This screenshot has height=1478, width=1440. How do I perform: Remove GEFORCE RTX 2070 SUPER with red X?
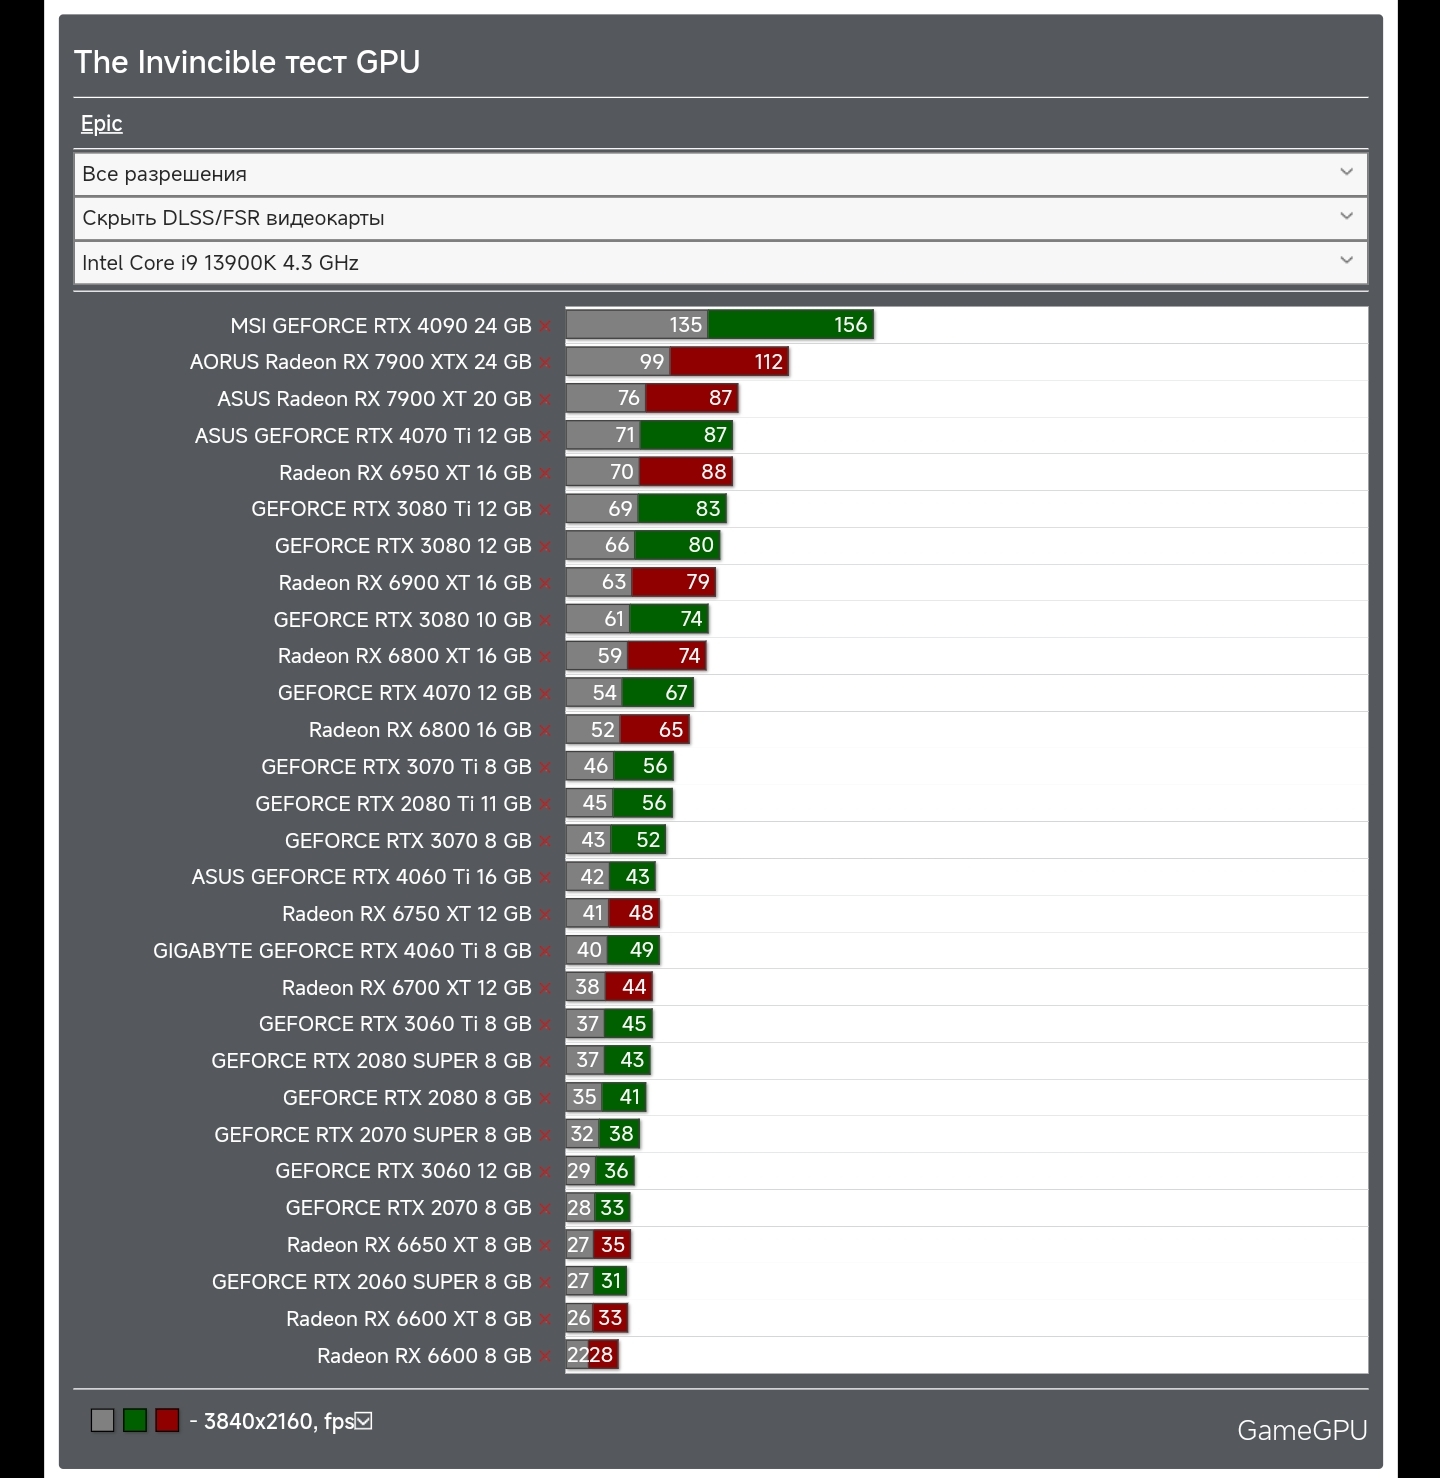[x=545, y=1136]
